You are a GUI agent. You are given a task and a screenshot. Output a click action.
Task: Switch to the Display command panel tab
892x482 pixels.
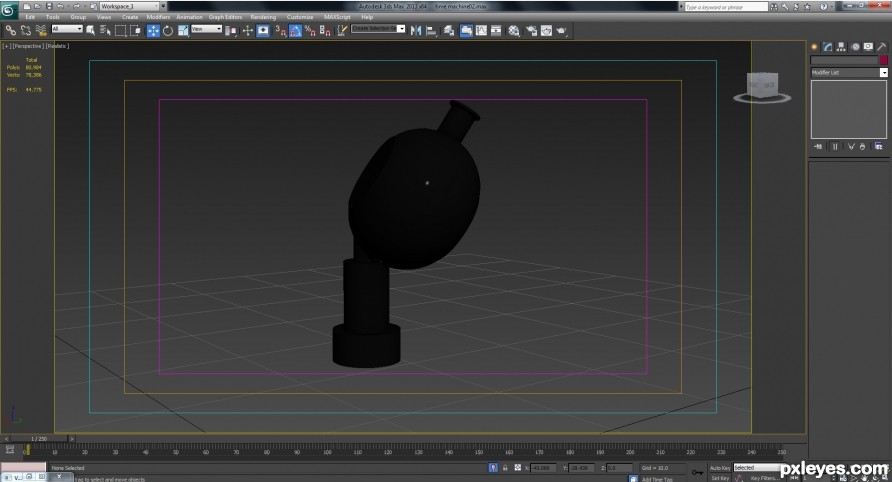pos(868,47)
